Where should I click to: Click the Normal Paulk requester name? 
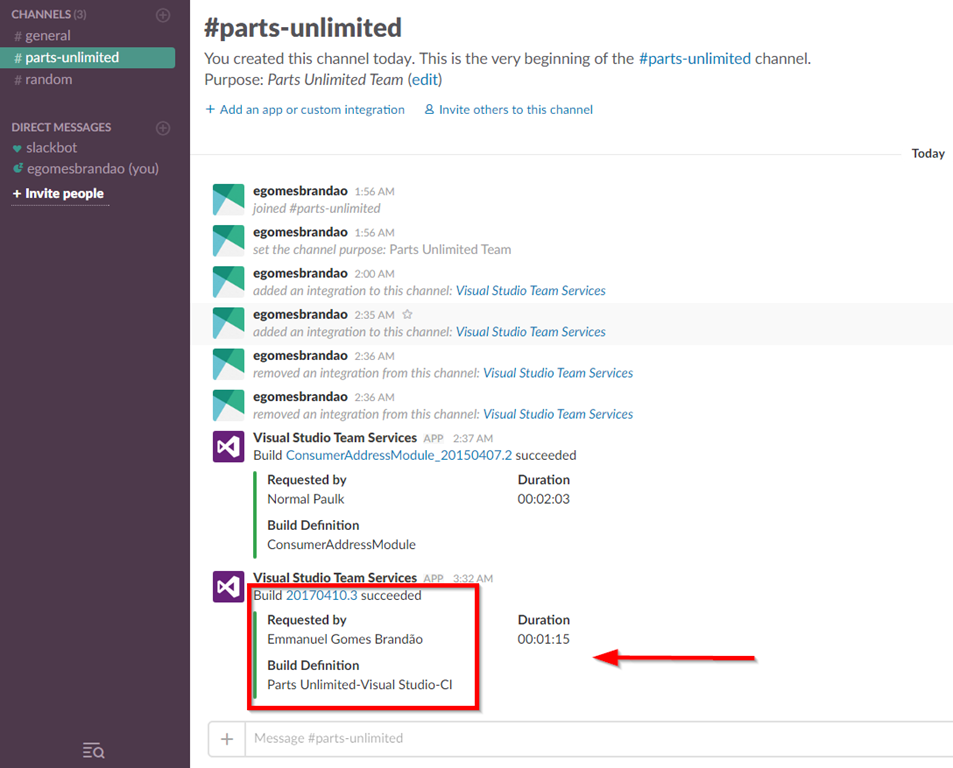click(306, 499)
